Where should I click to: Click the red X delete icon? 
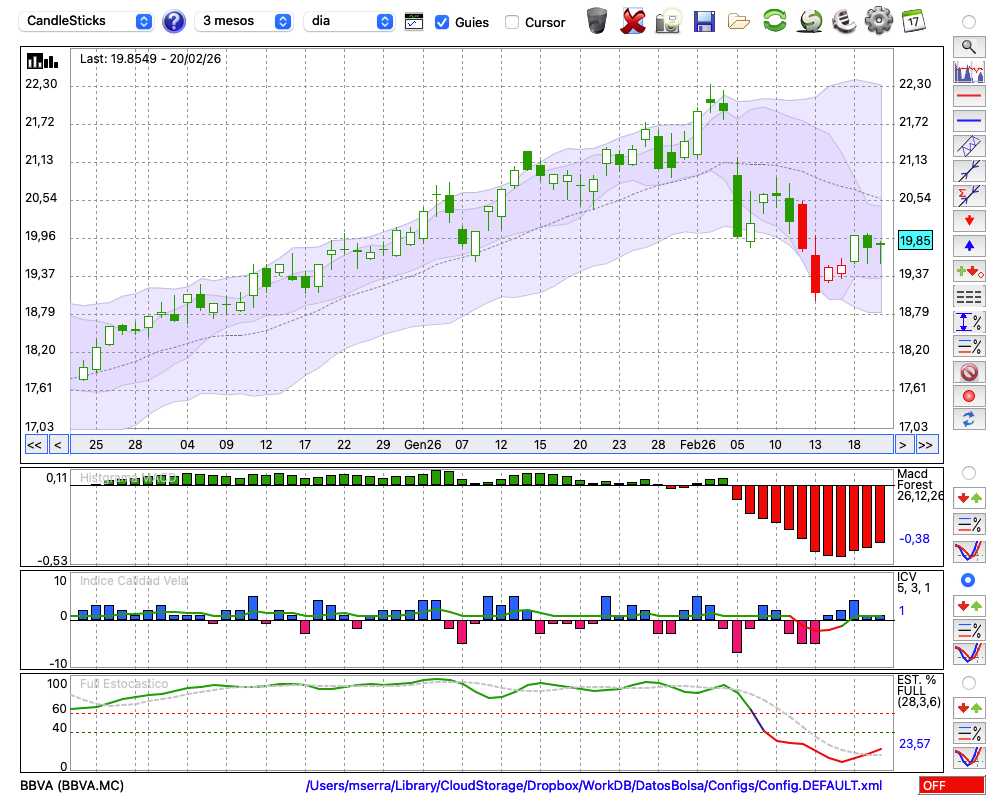pyautogui.click(x=633, y=21)
